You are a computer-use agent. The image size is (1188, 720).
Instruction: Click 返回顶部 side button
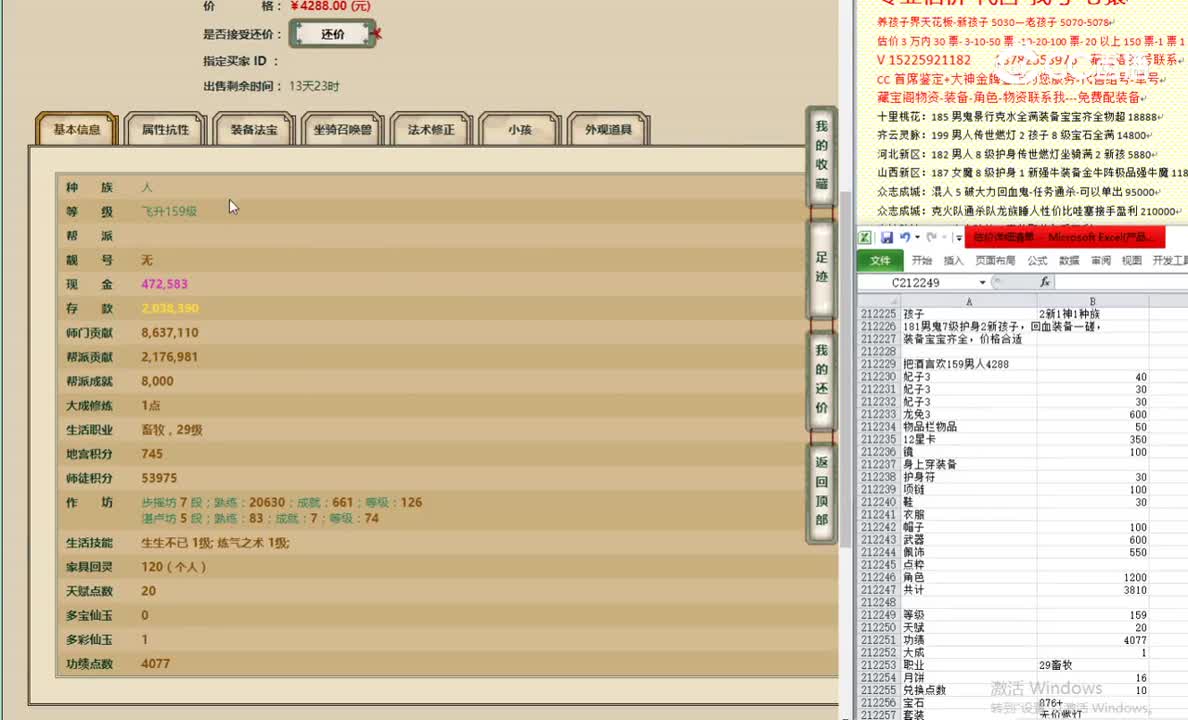click(821, 491)
